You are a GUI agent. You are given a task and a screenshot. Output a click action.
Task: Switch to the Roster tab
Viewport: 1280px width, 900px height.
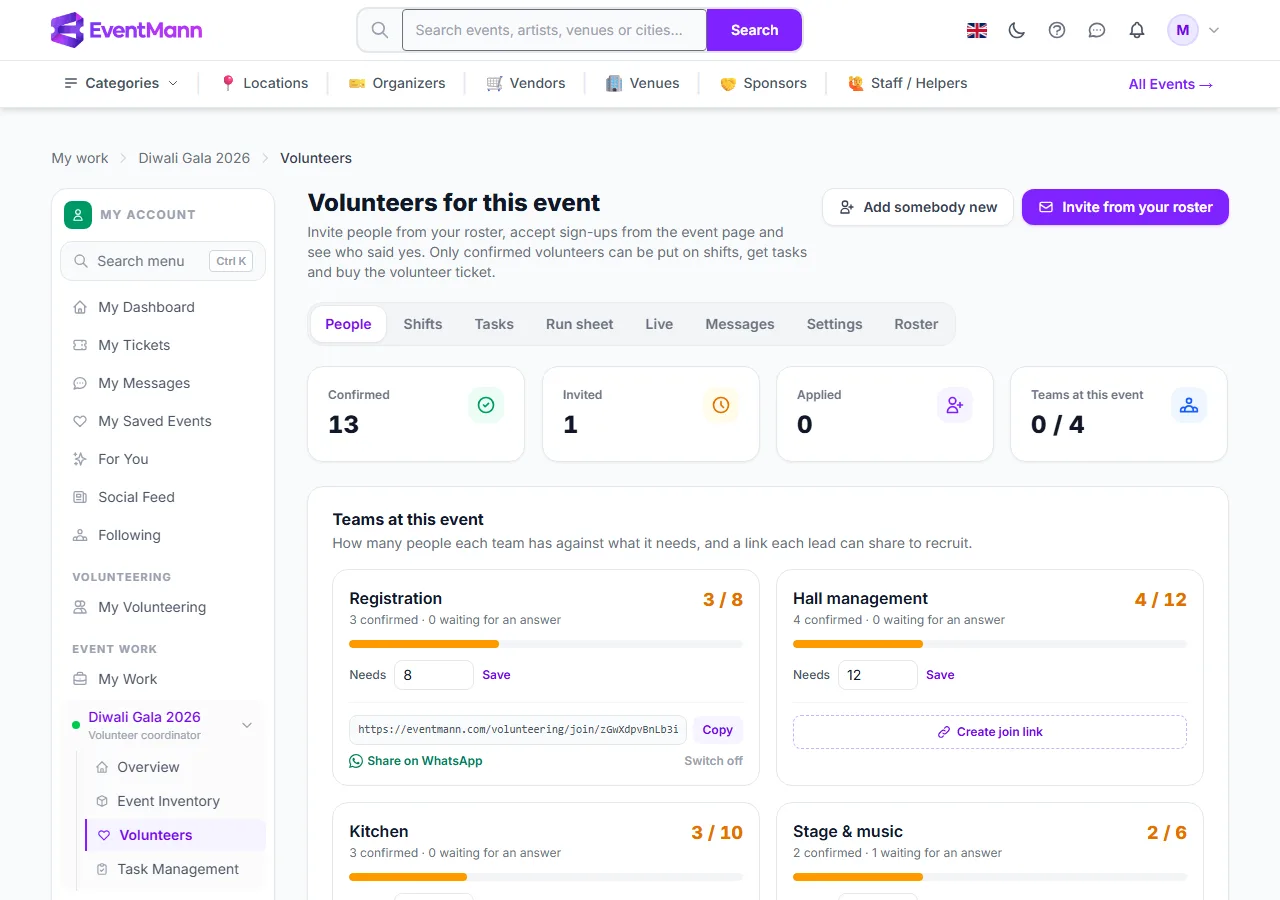pos(916,324)
